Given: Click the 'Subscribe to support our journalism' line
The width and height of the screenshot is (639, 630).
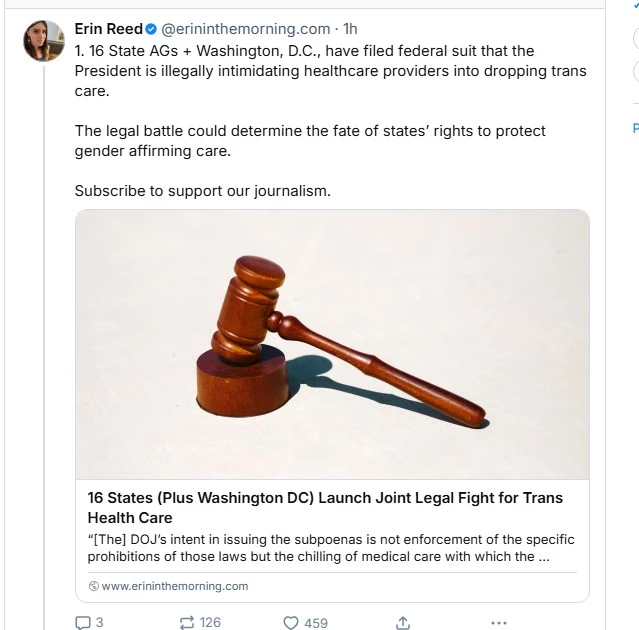Looking at the screenshot, I should [202, 190].
